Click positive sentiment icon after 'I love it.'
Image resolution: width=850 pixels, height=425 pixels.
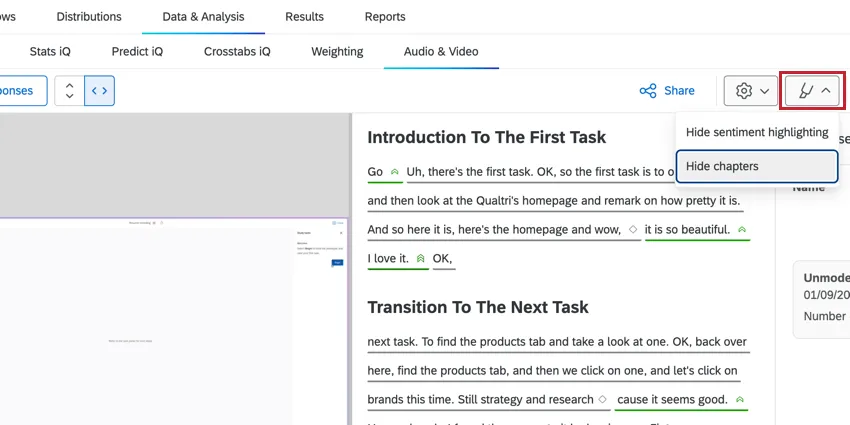[x=420, y=259]
